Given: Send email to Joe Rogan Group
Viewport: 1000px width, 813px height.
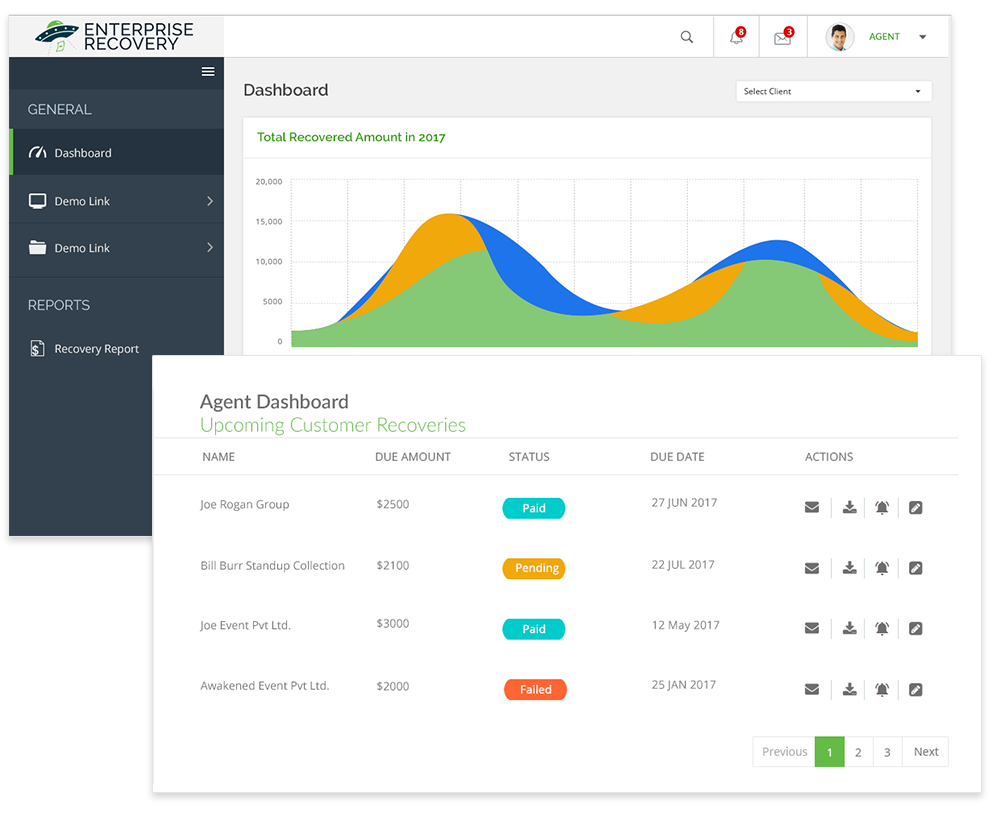Looking at the screenshot, I should coord(812,508).
